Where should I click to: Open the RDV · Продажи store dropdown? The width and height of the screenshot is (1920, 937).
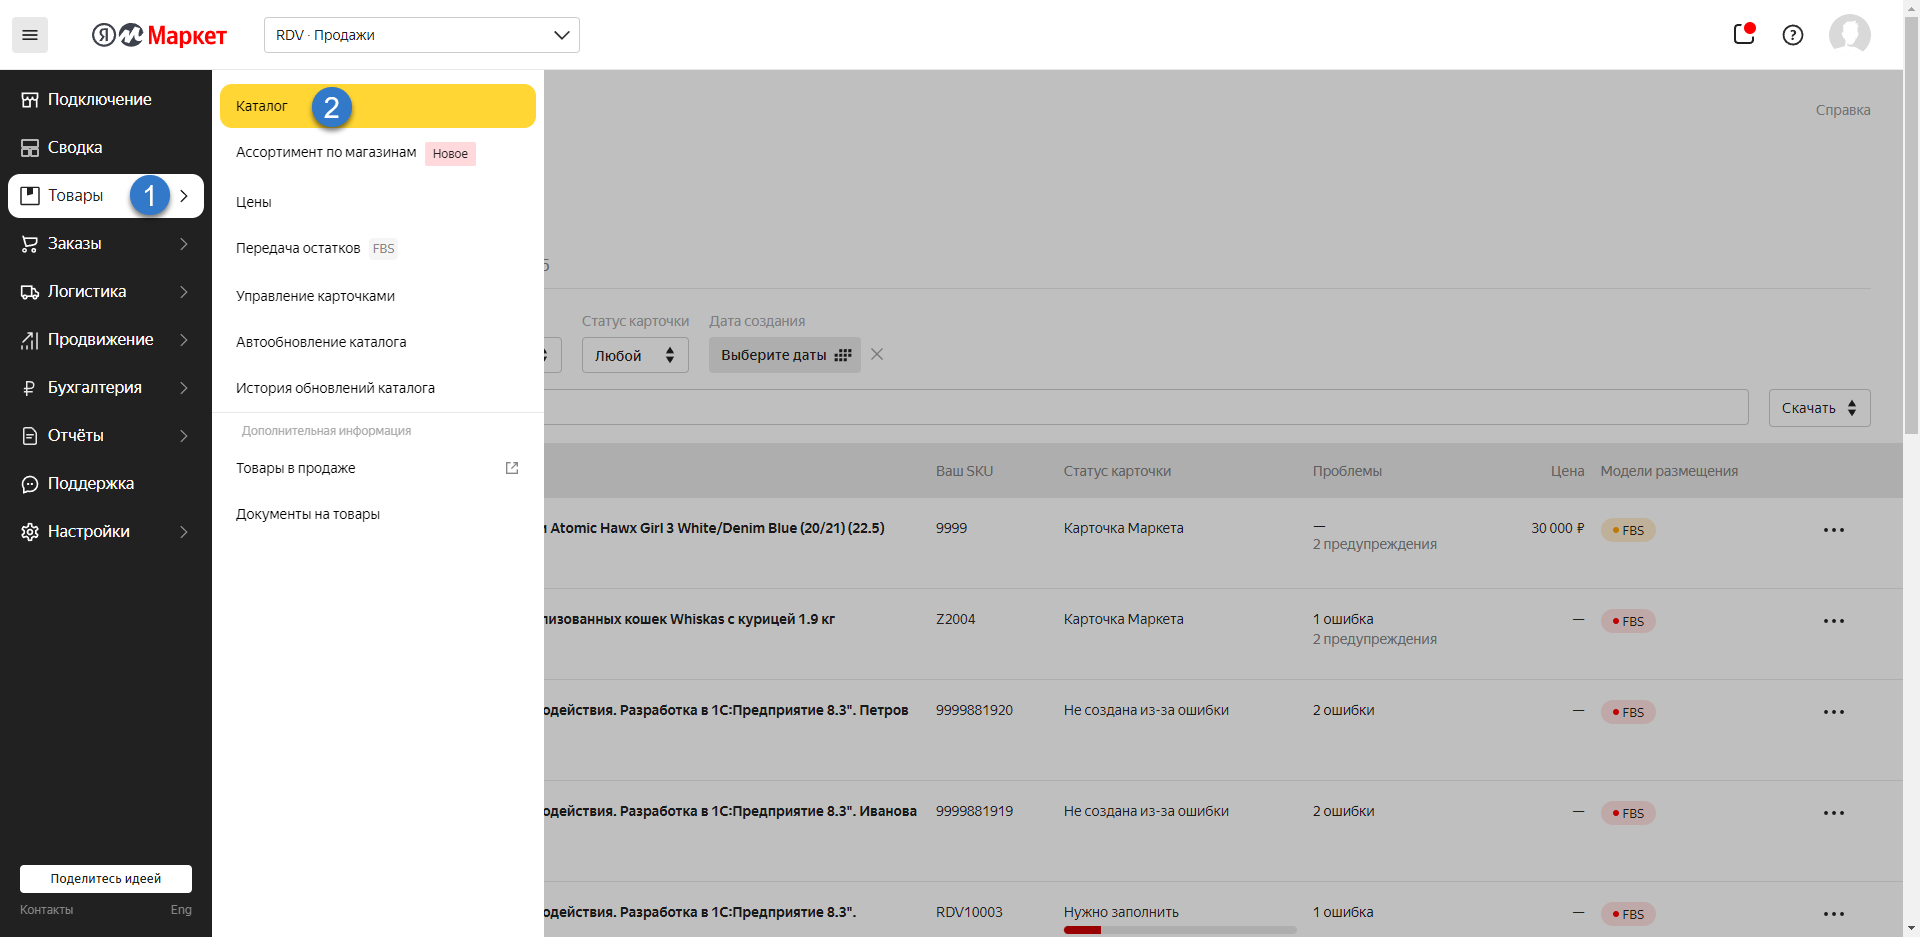421,35
